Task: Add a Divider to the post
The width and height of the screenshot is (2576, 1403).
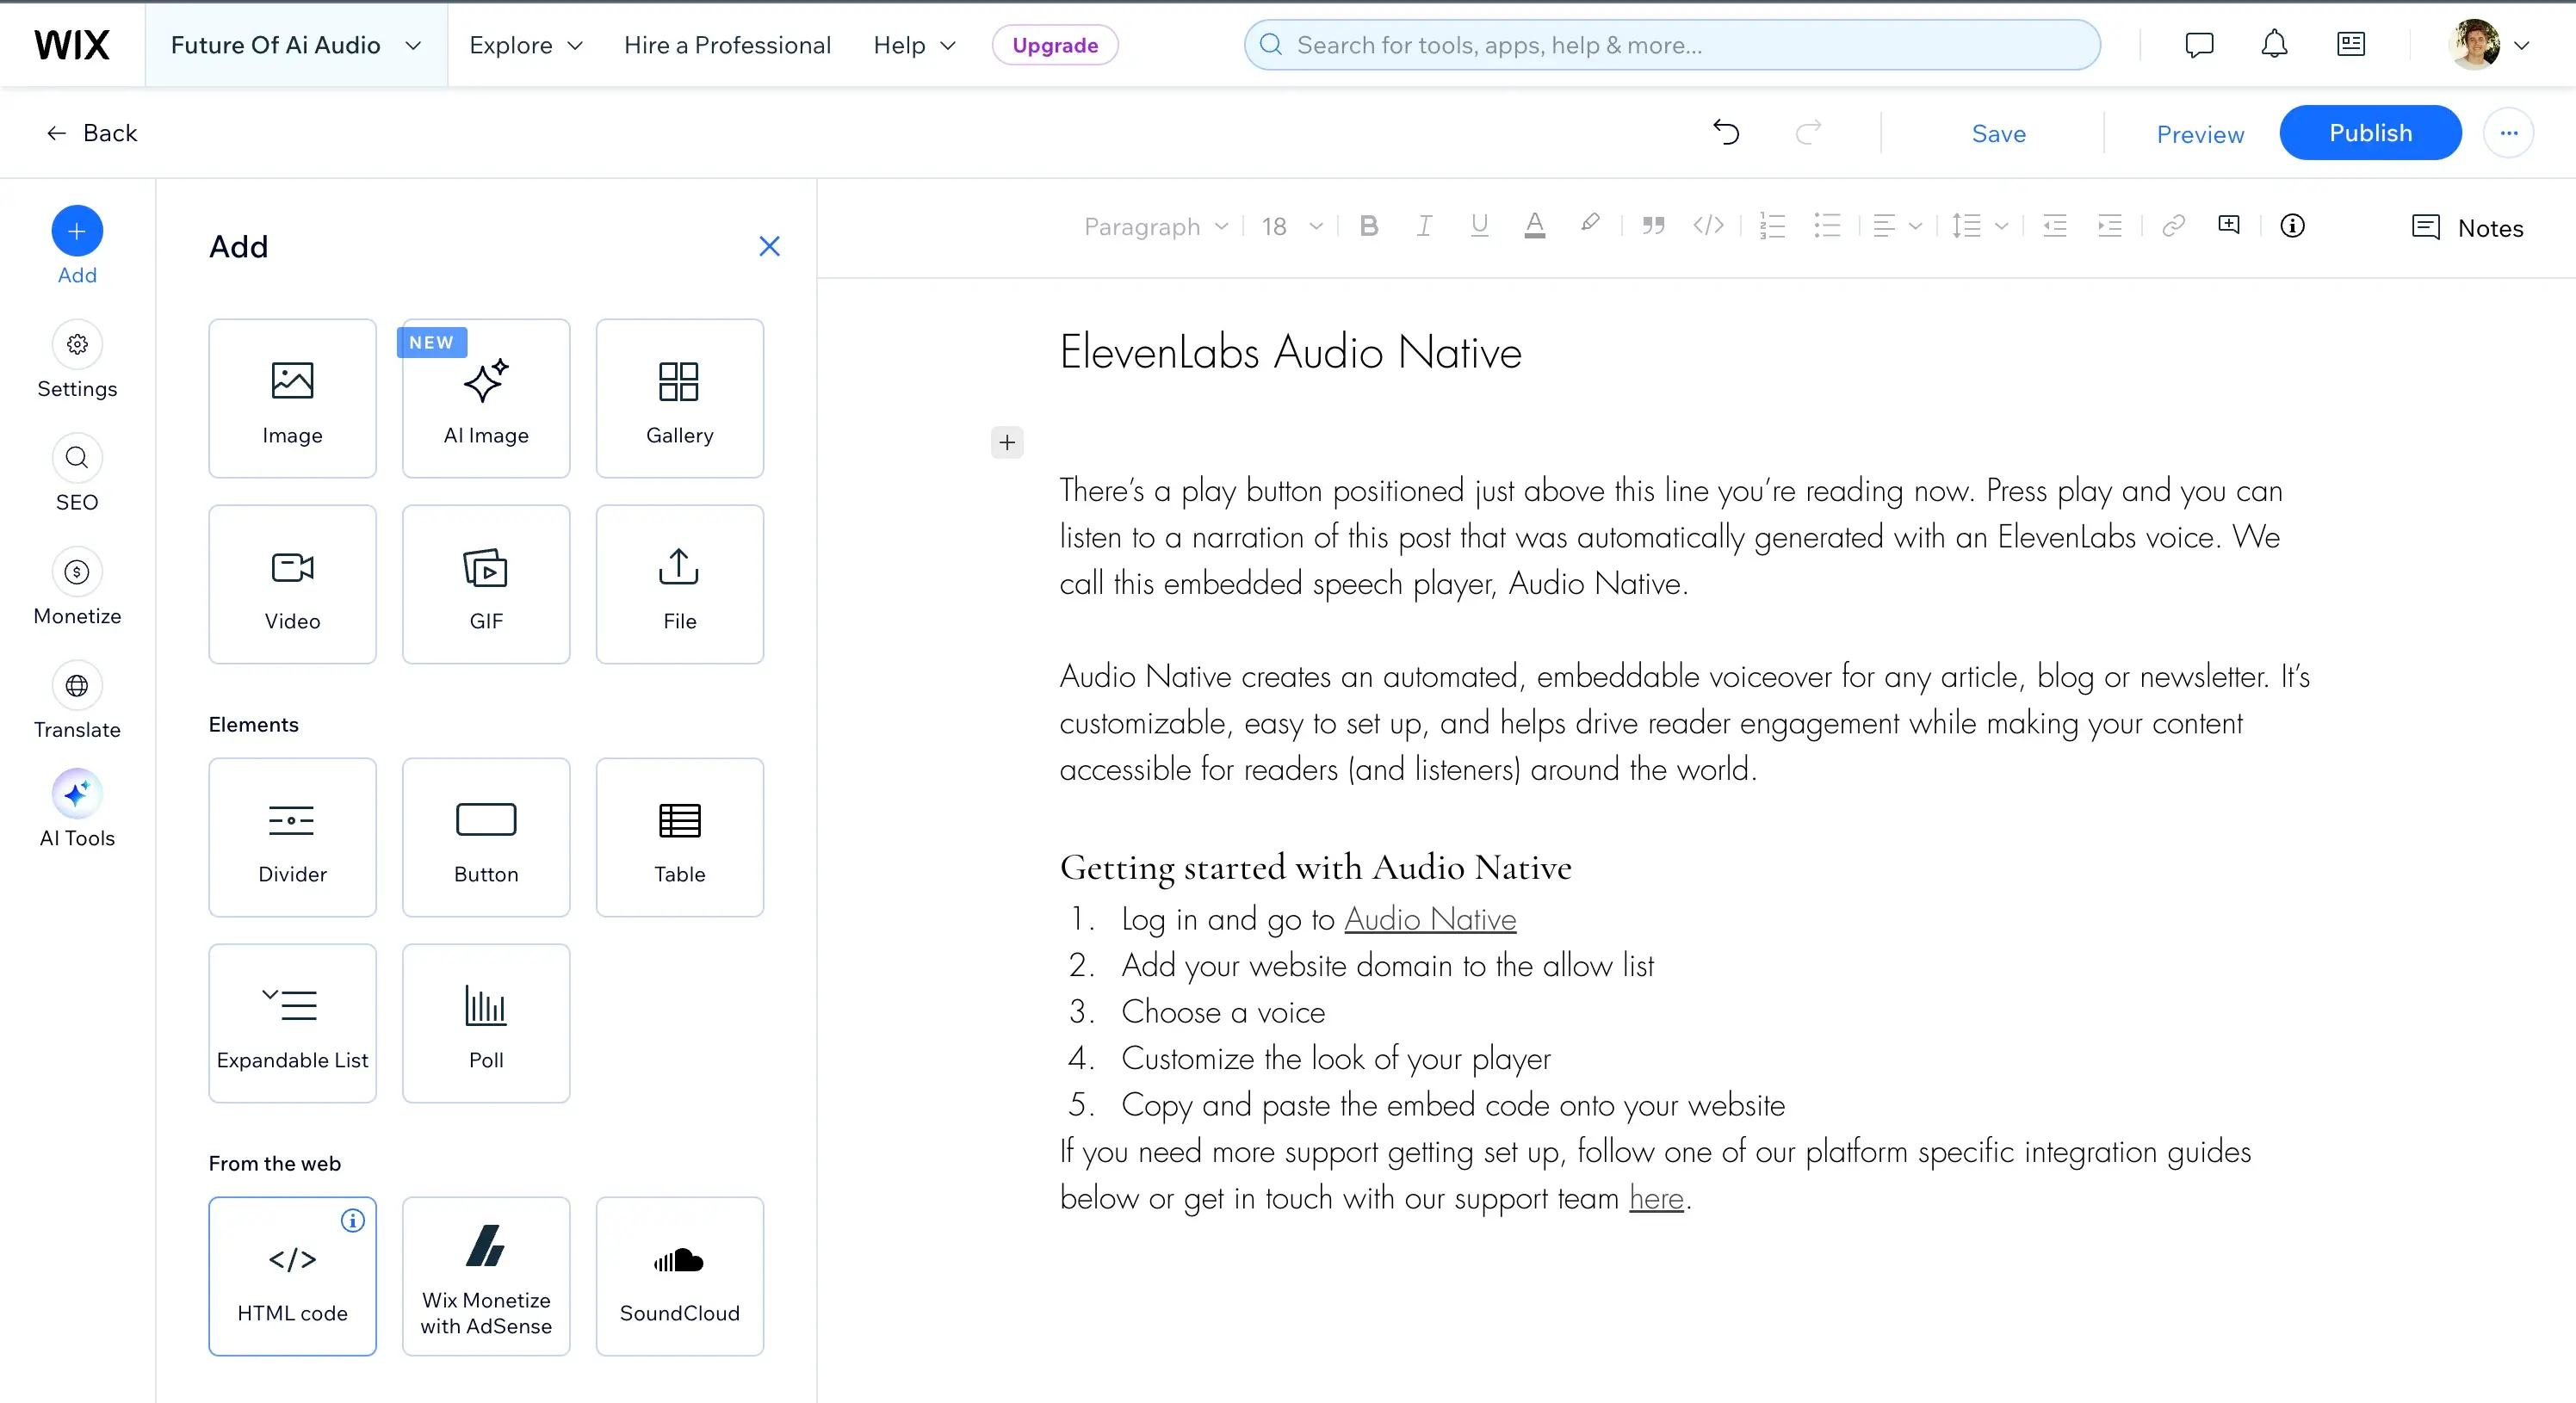Action: click(x=292, y=838)
